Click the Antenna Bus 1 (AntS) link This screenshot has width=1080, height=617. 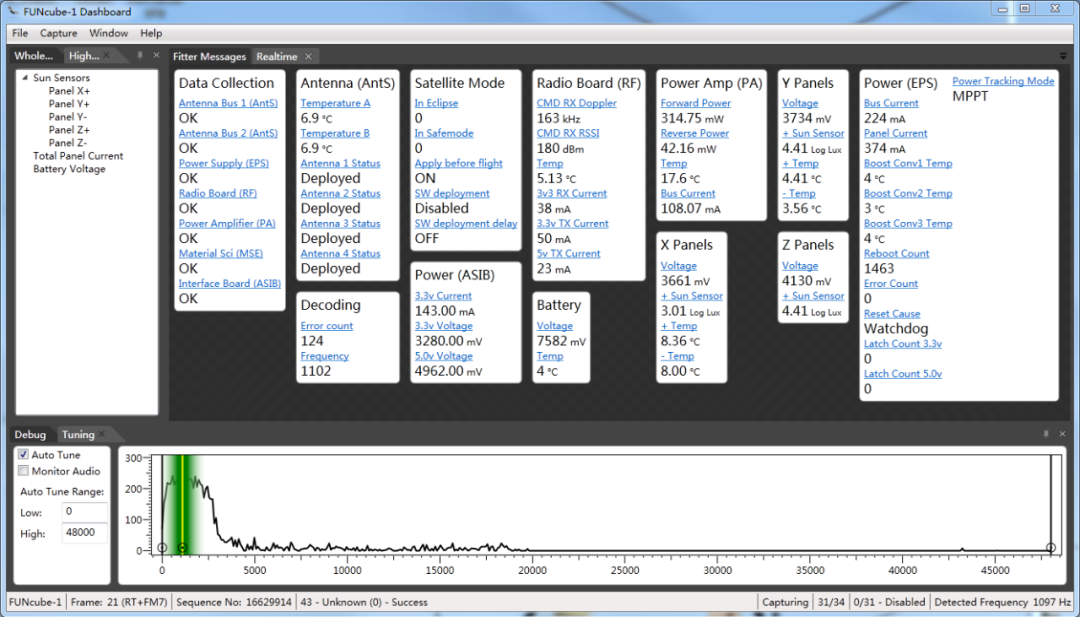point(228,103)
